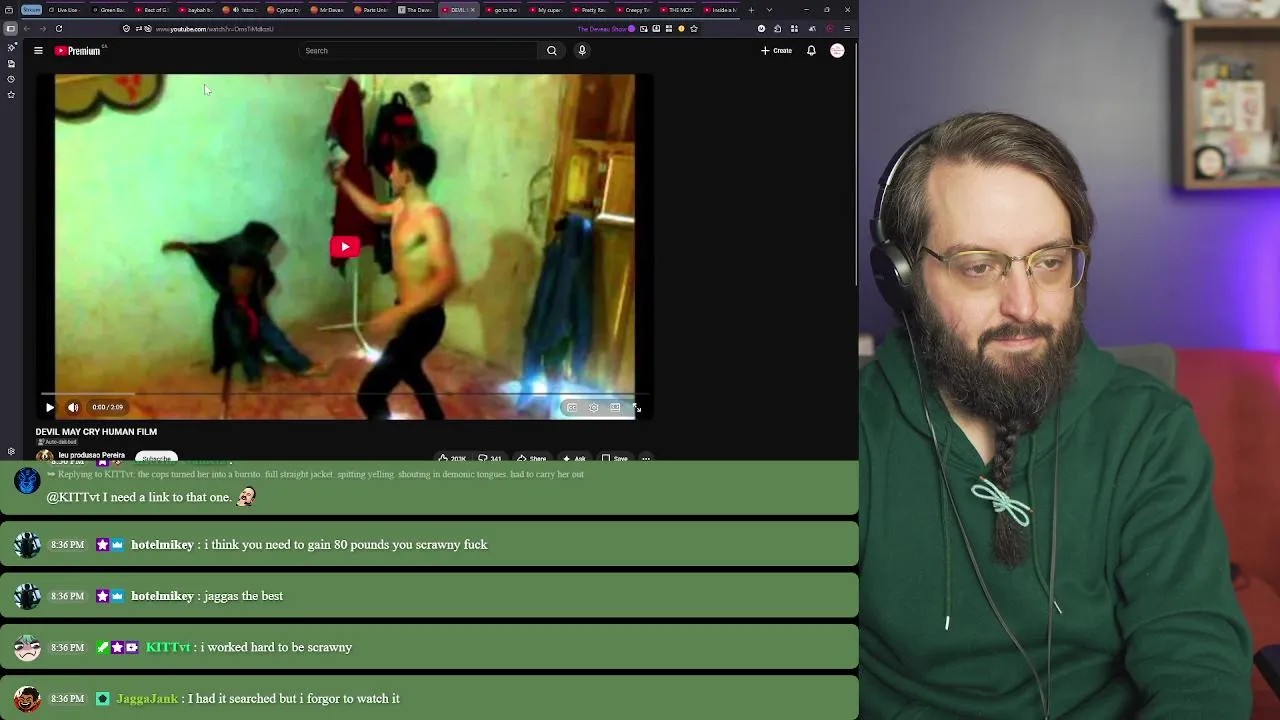Focus the YouTube search field

(418, 50)
